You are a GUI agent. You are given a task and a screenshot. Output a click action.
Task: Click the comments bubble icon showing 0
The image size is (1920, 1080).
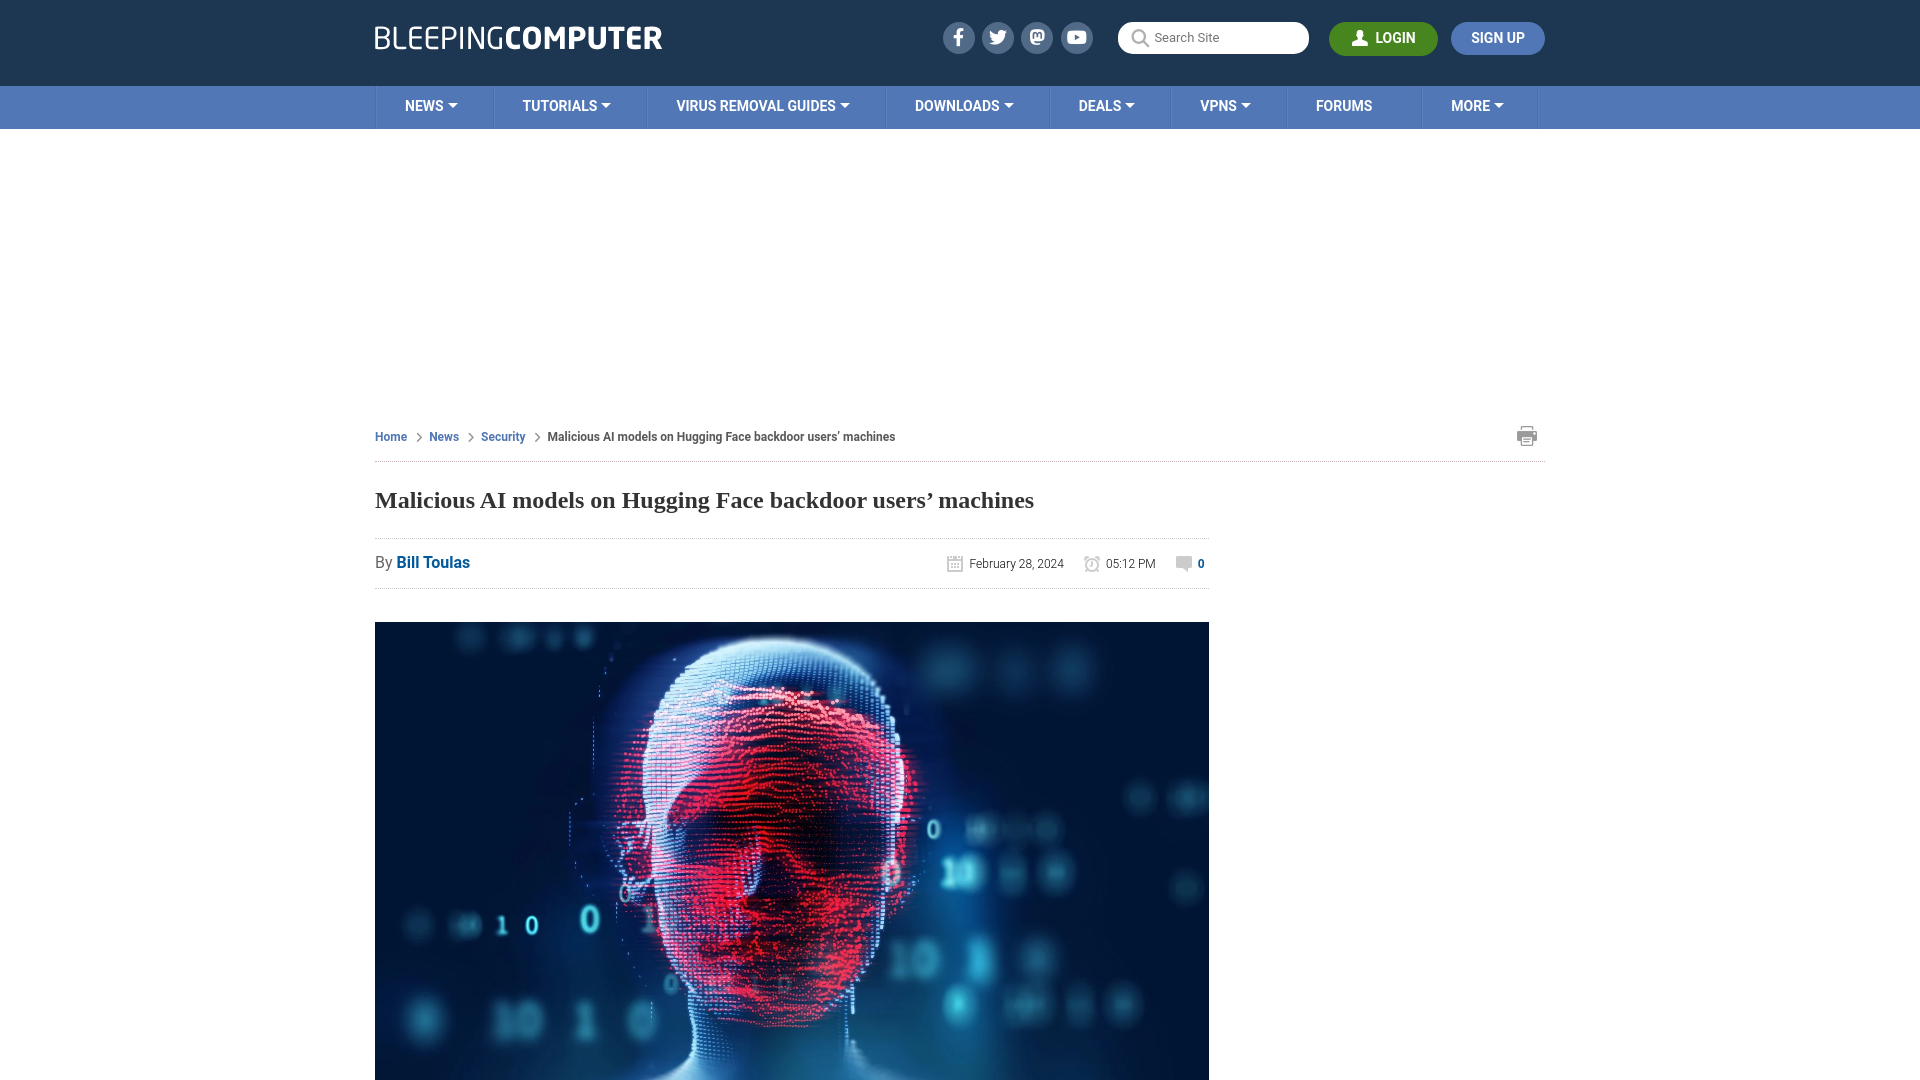coord(1183,563)
